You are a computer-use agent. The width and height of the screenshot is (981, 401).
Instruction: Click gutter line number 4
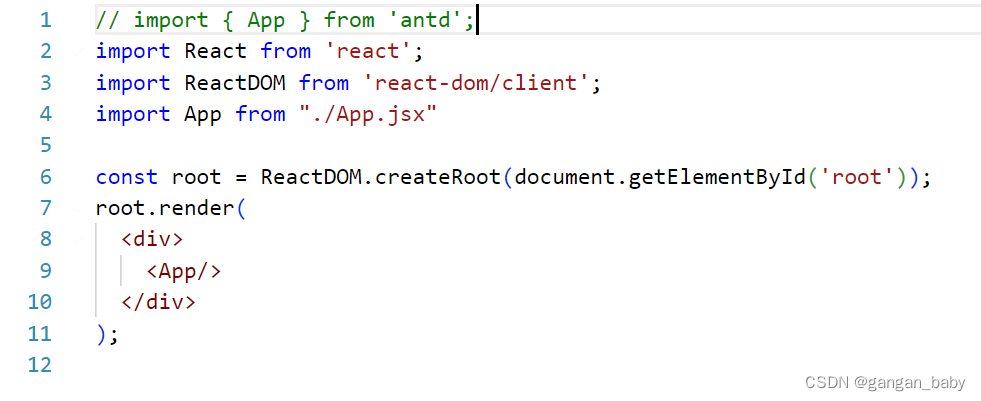pos(45,114)
